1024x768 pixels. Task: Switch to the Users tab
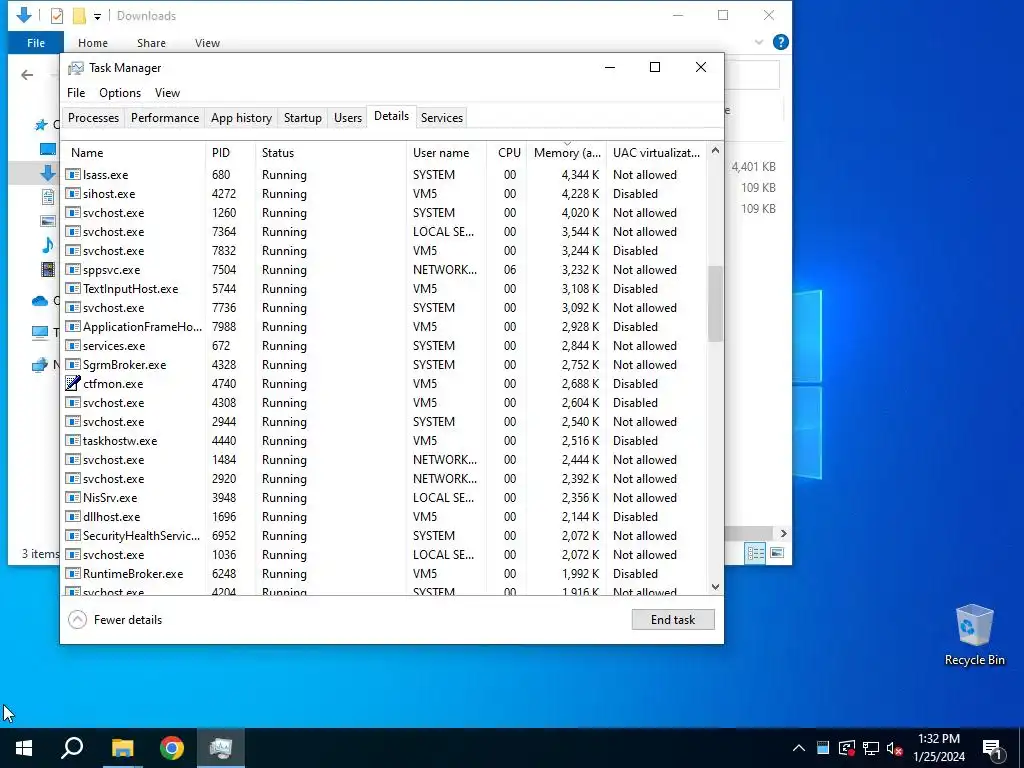[x=347, y=118]
